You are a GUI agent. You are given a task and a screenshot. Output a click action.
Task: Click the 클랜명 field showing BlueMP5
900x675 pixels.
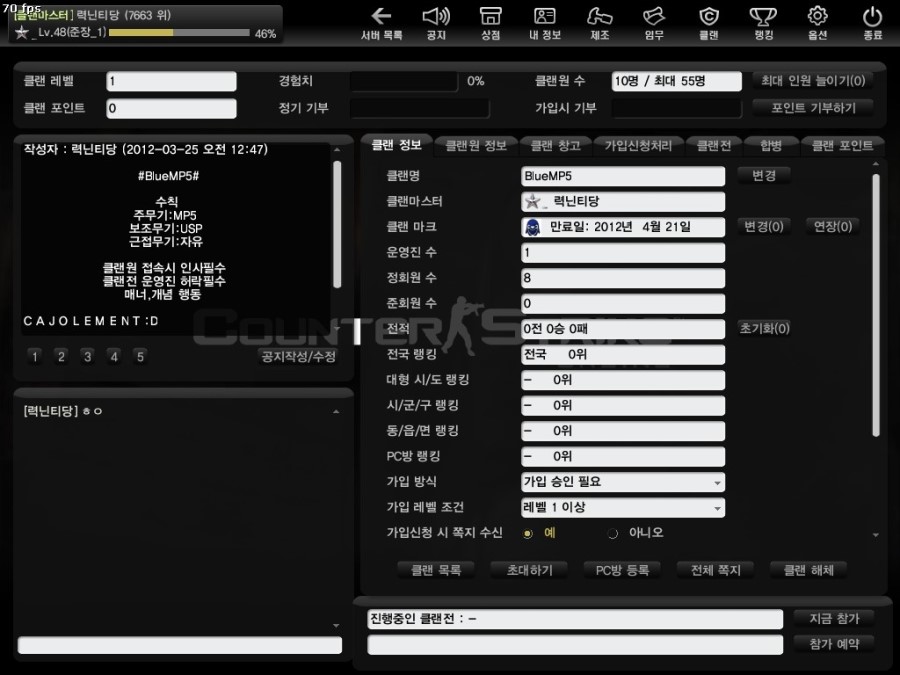(623, 176)
